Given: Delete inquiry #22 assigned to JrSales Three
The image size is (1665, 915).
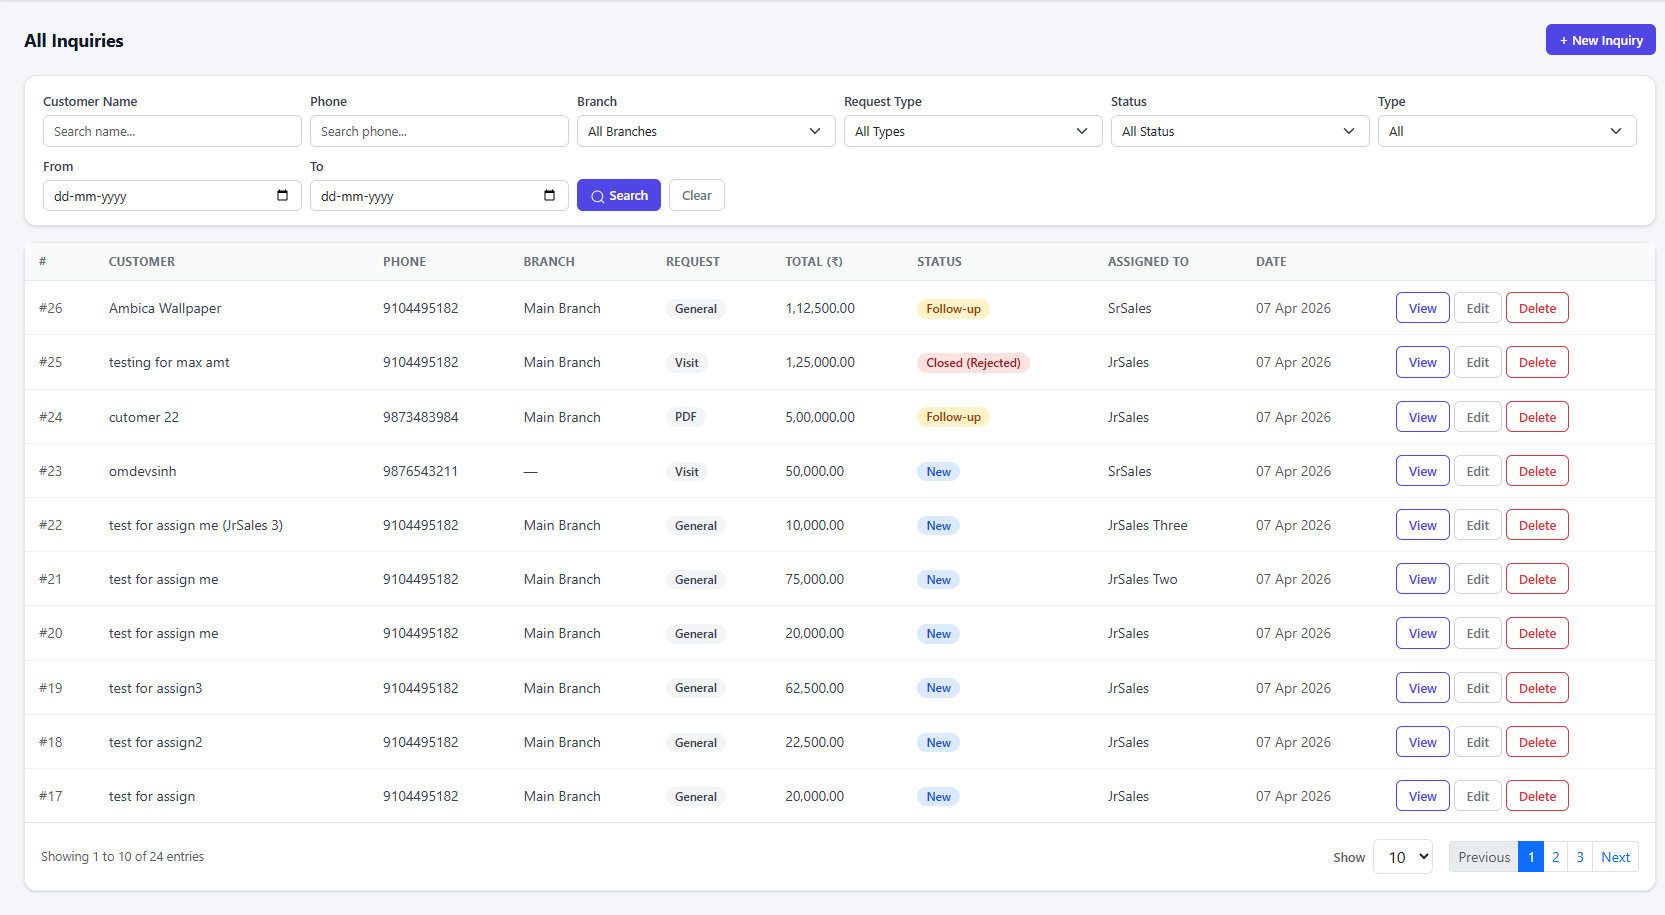Looking at the screenshot, I should [x=1537, y=525].
